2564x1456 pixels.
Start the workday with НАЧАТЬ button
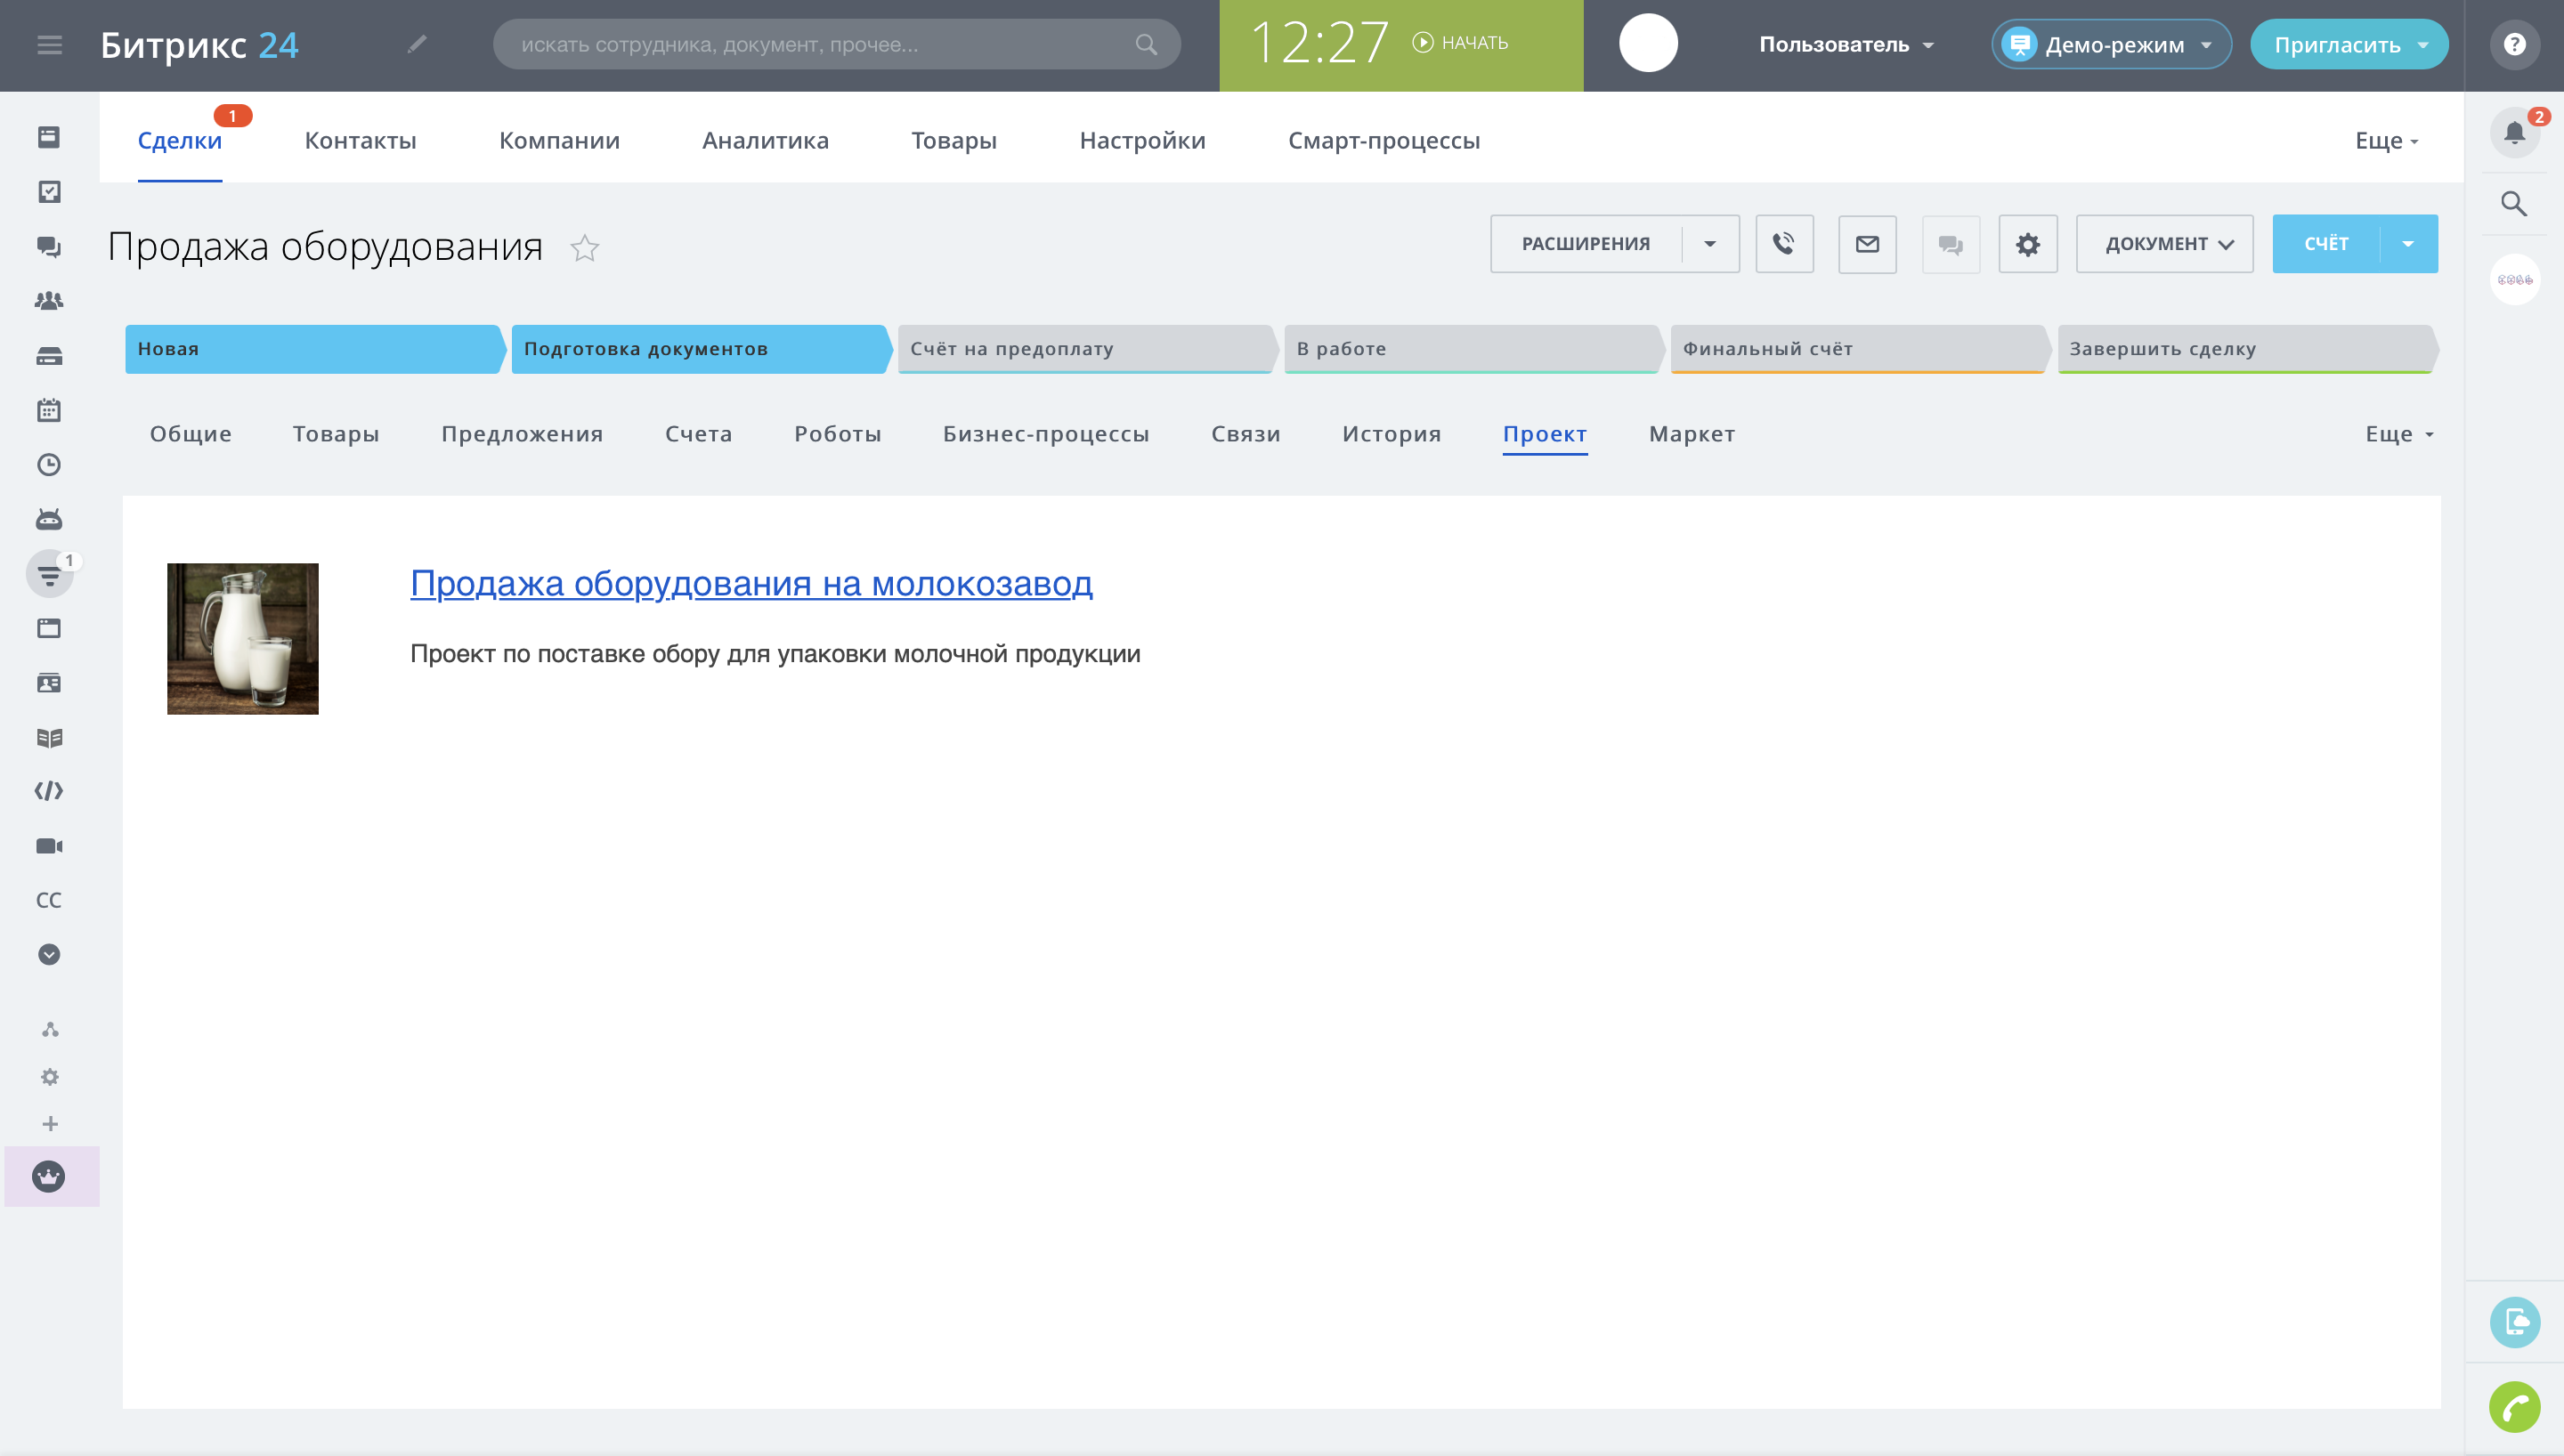click(1461, 43)
